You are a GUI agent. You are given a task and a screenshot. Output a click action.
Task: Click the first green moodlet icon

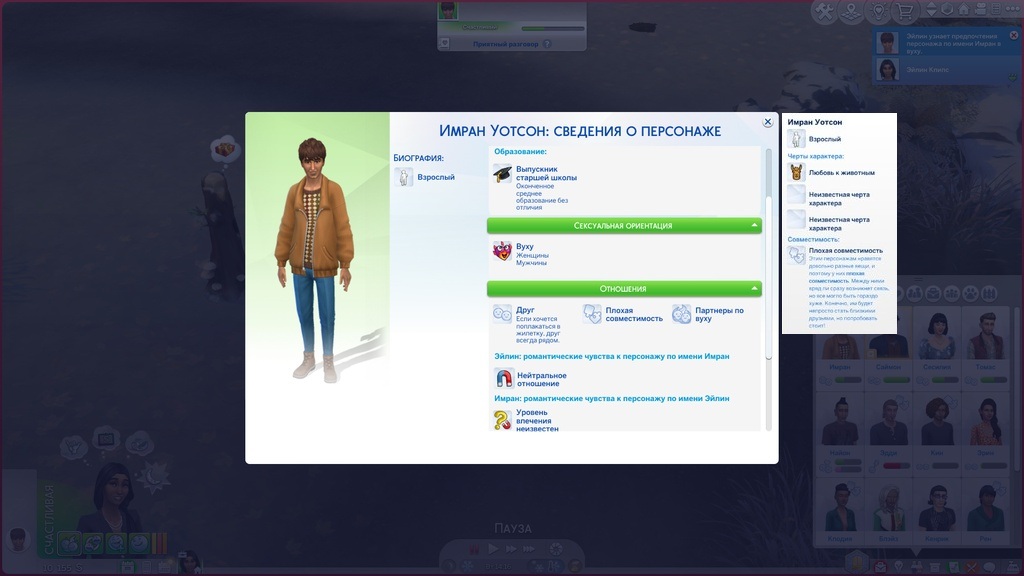(69, 543)
